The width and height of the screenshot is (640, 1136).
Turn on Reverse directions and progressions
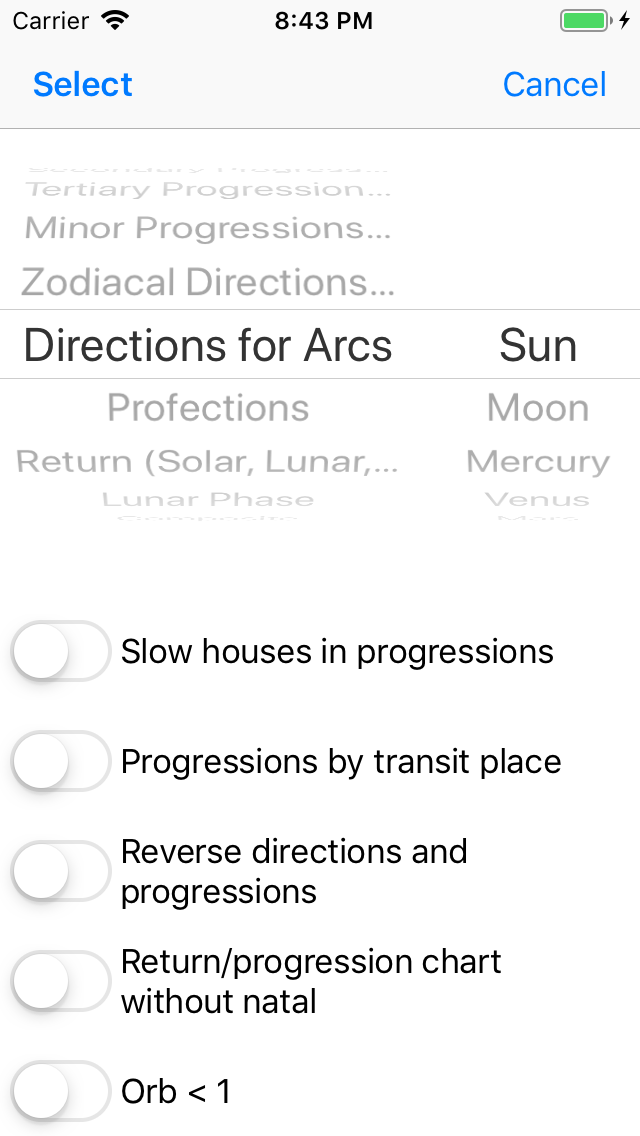[60, 871]
